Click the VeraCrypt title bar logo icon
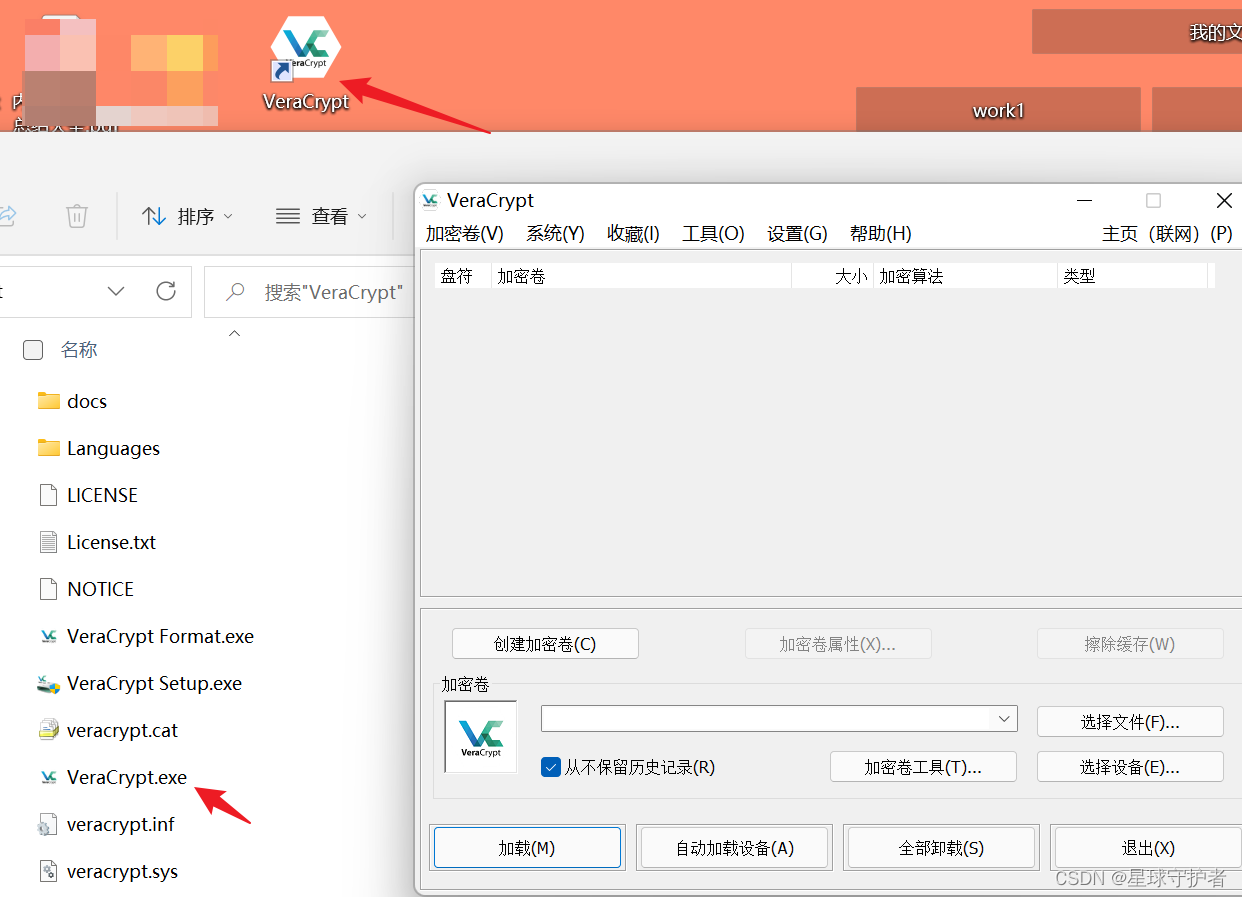 tap(430, 200)
